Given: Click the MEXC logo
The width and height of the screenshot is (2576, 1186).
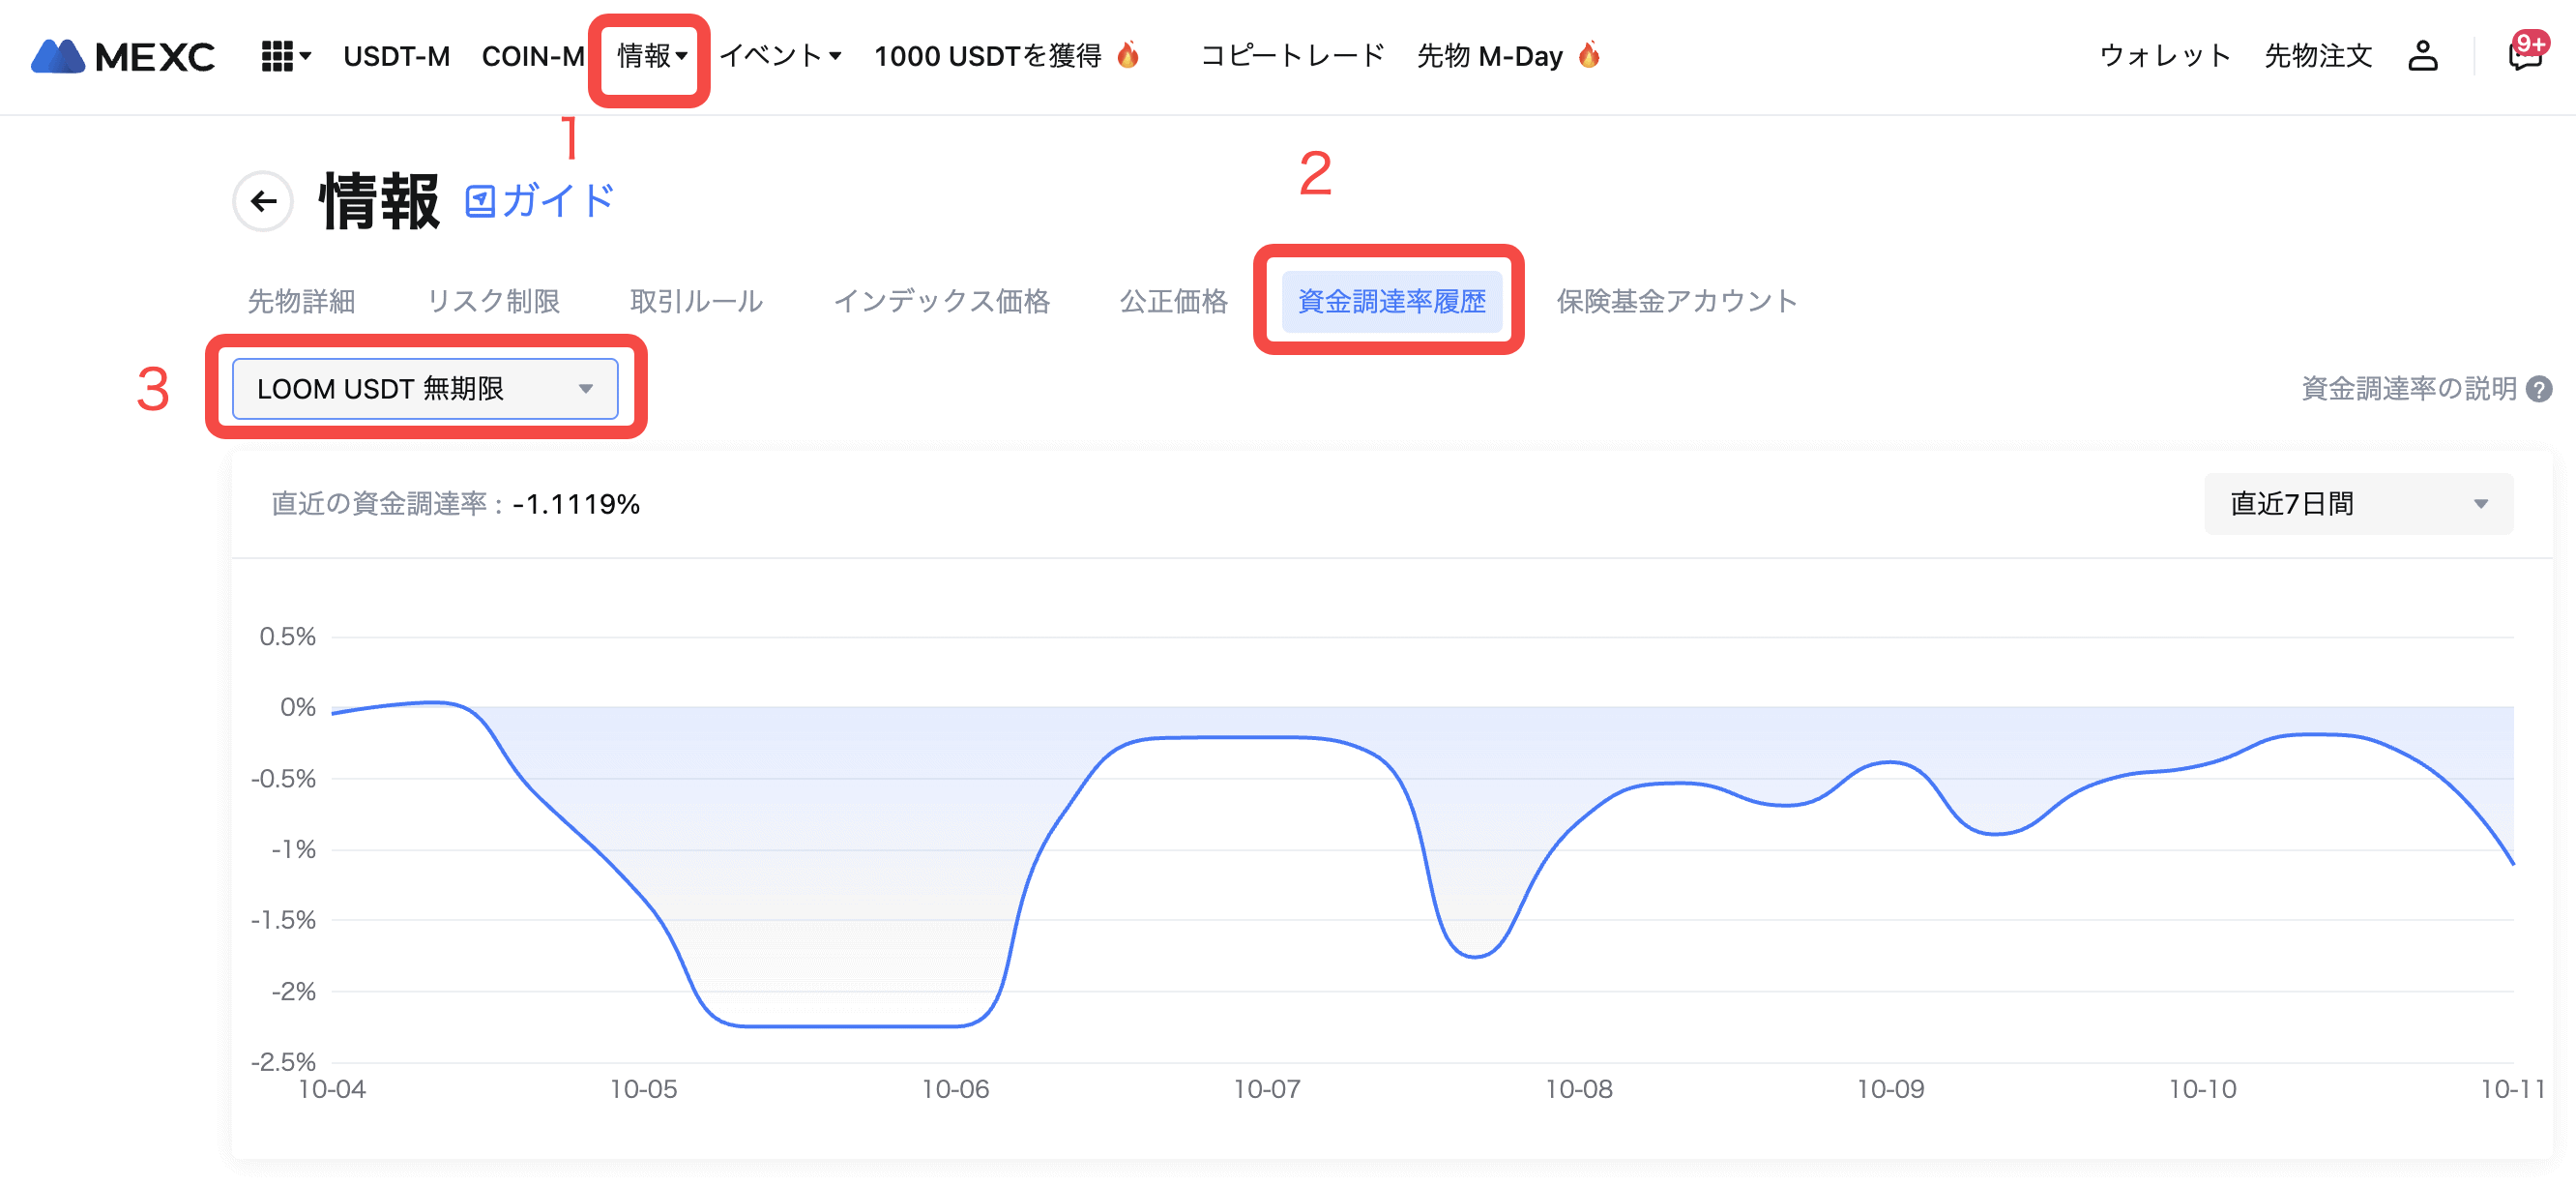Looking at the screenshot, I should (x=123, y=56).
